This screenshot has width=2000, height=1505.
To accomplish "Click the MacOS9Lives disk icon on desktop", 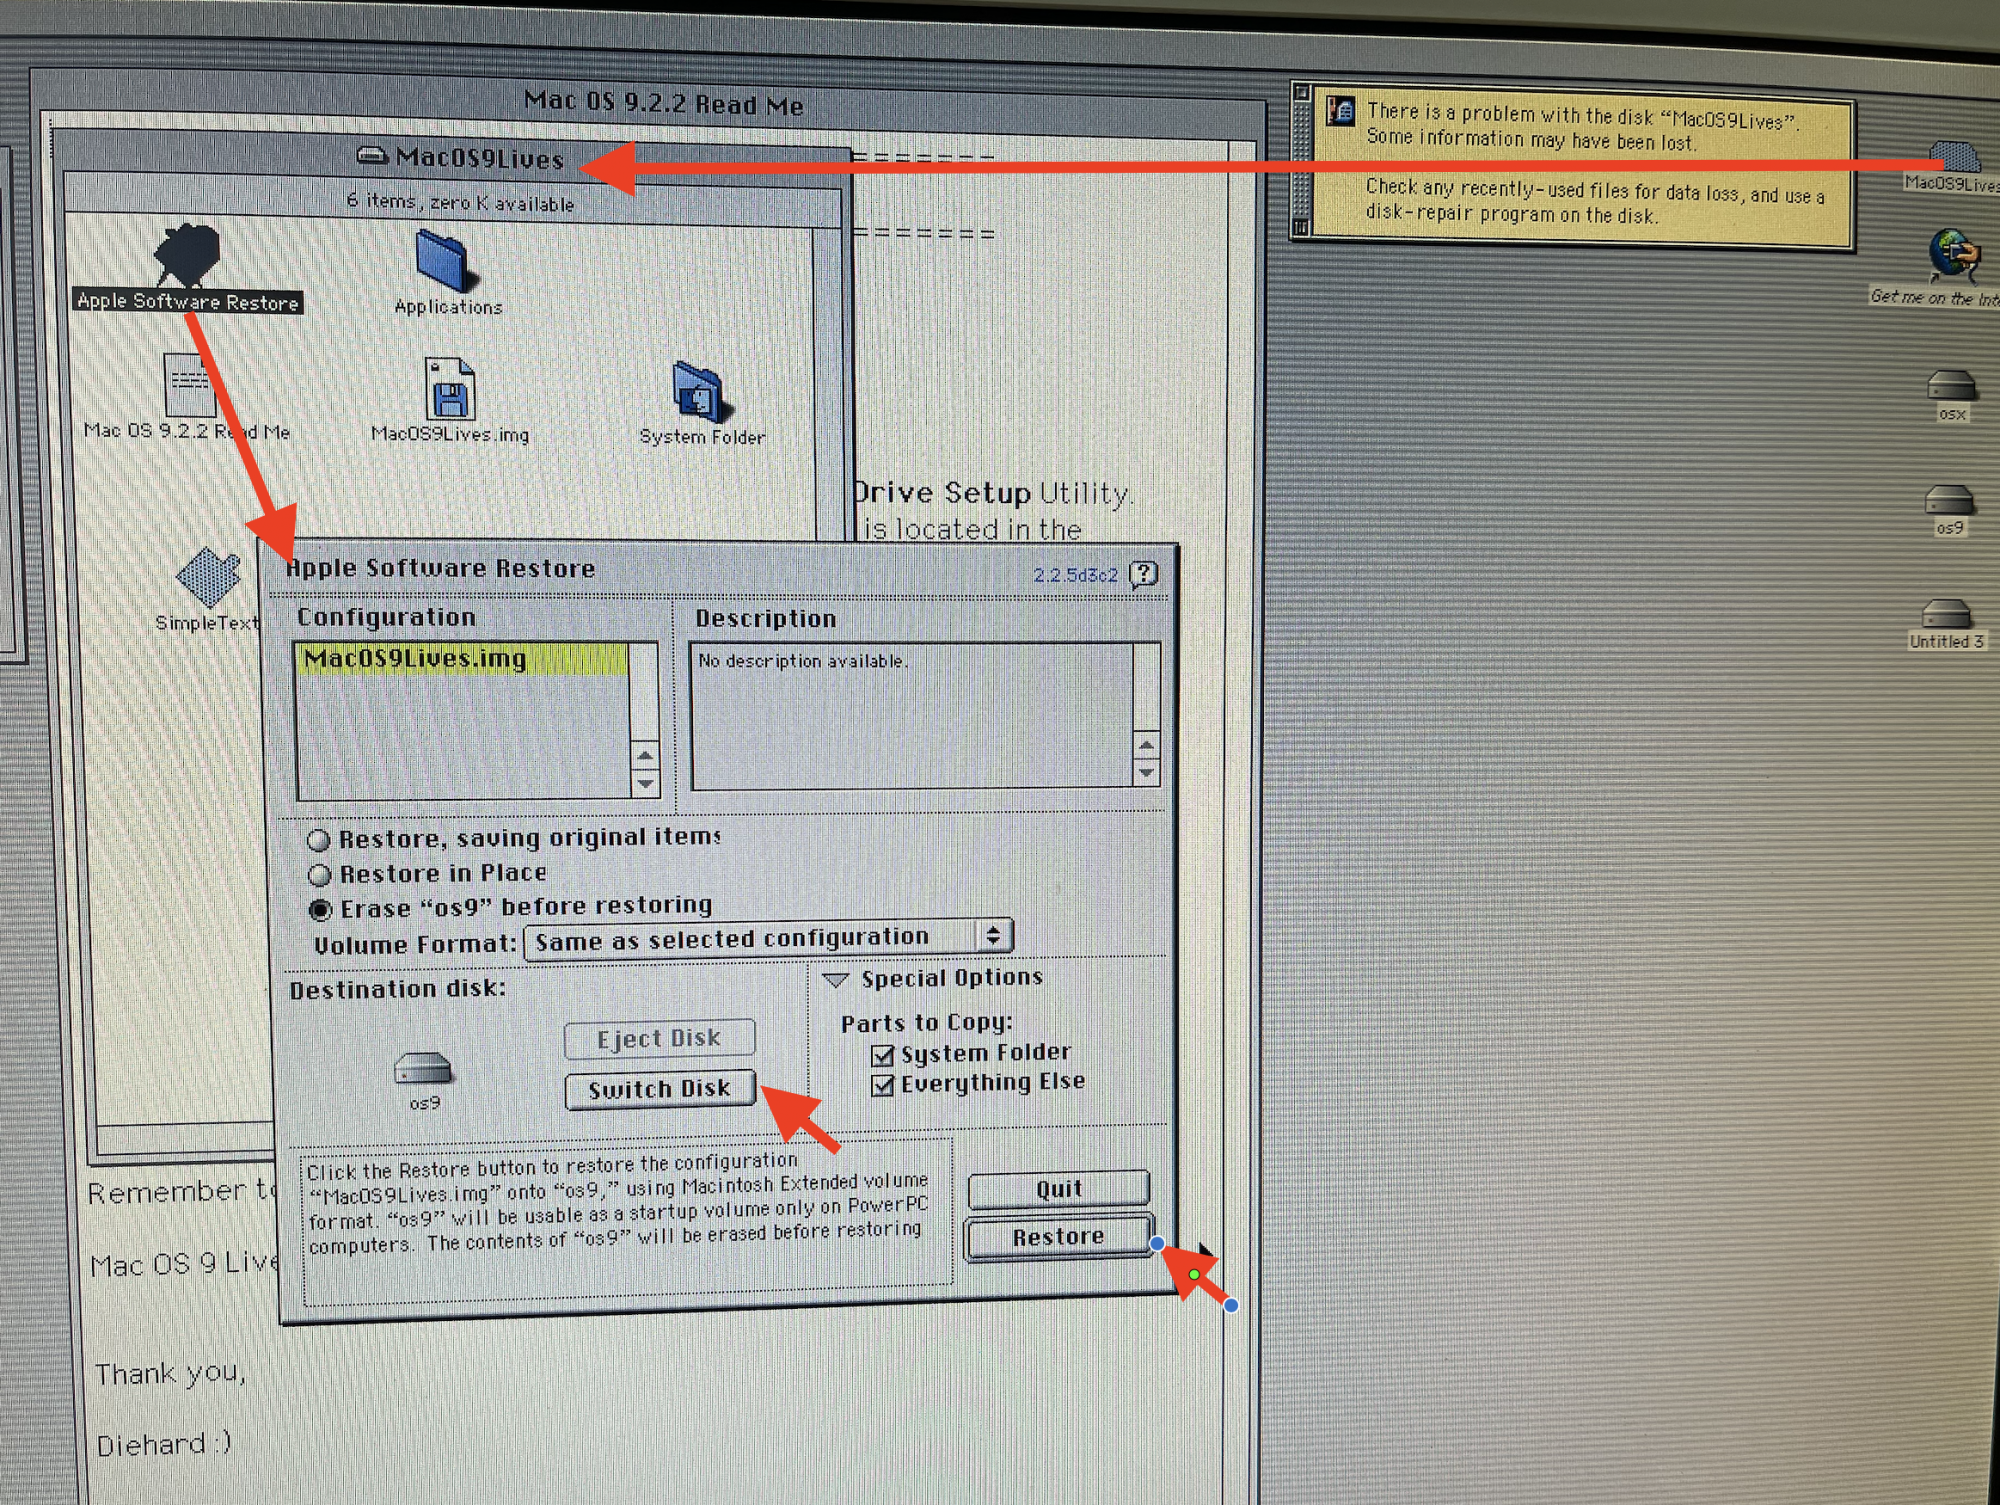I will 1955,156.
